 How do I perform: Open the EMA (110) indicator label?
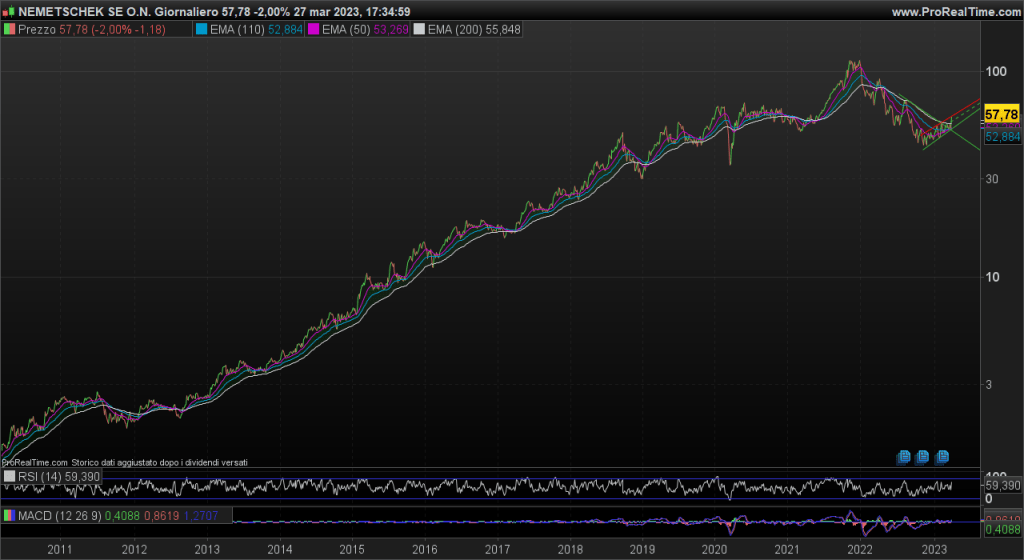pyautogui.click(x=250, y=30)
